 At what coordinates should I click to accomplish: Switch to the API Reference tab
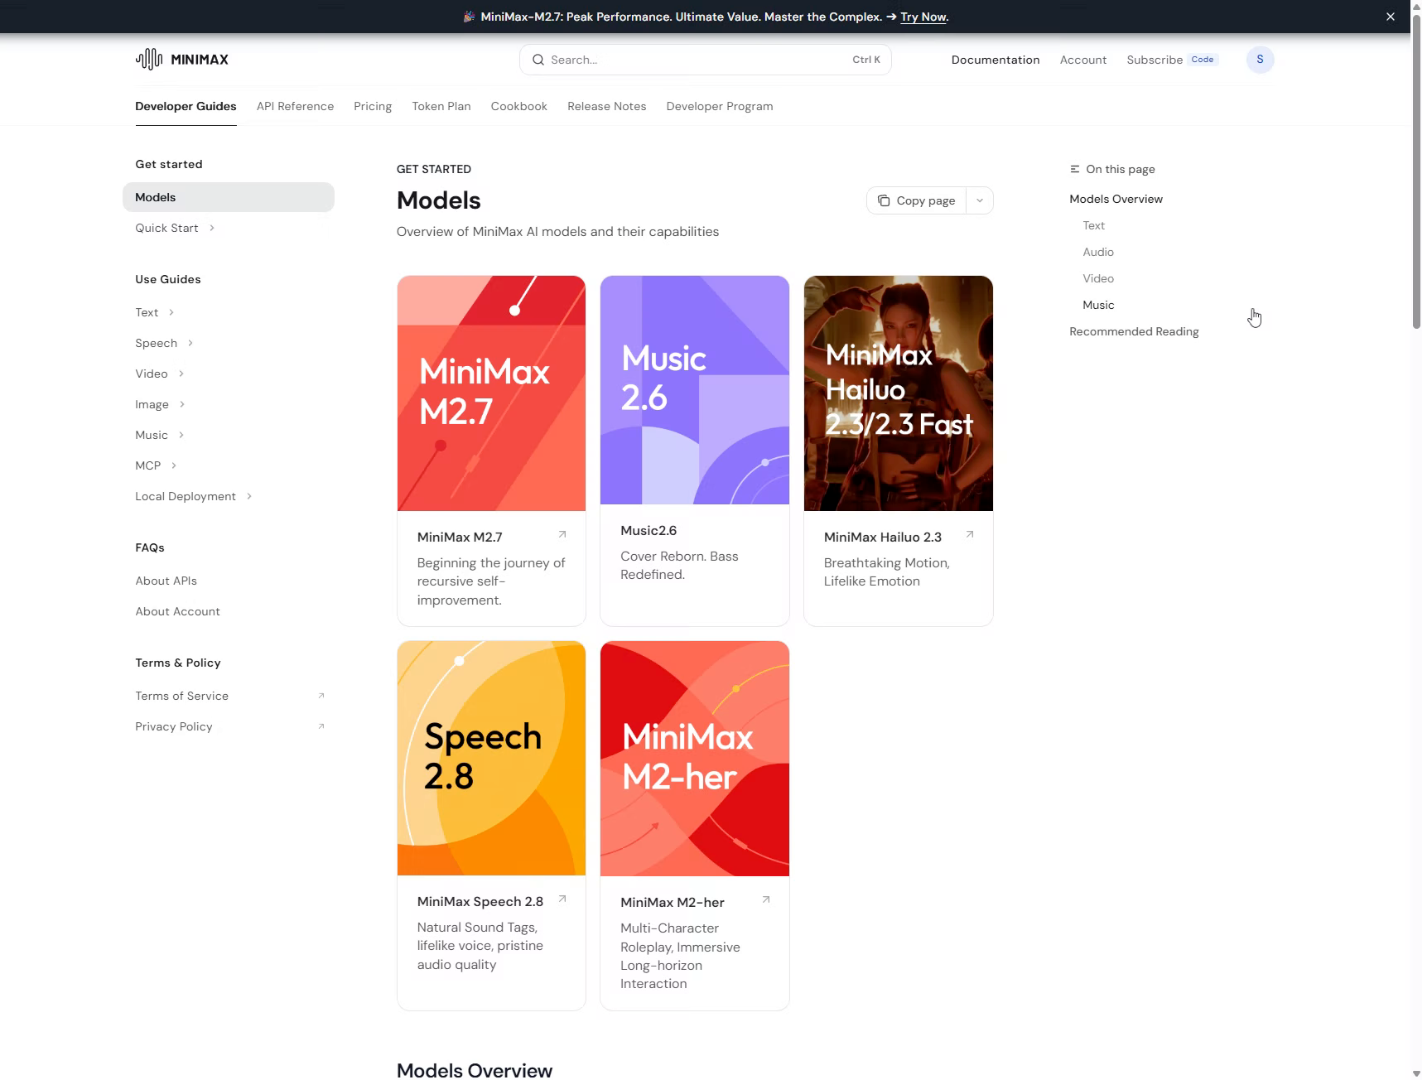(295, 106)
